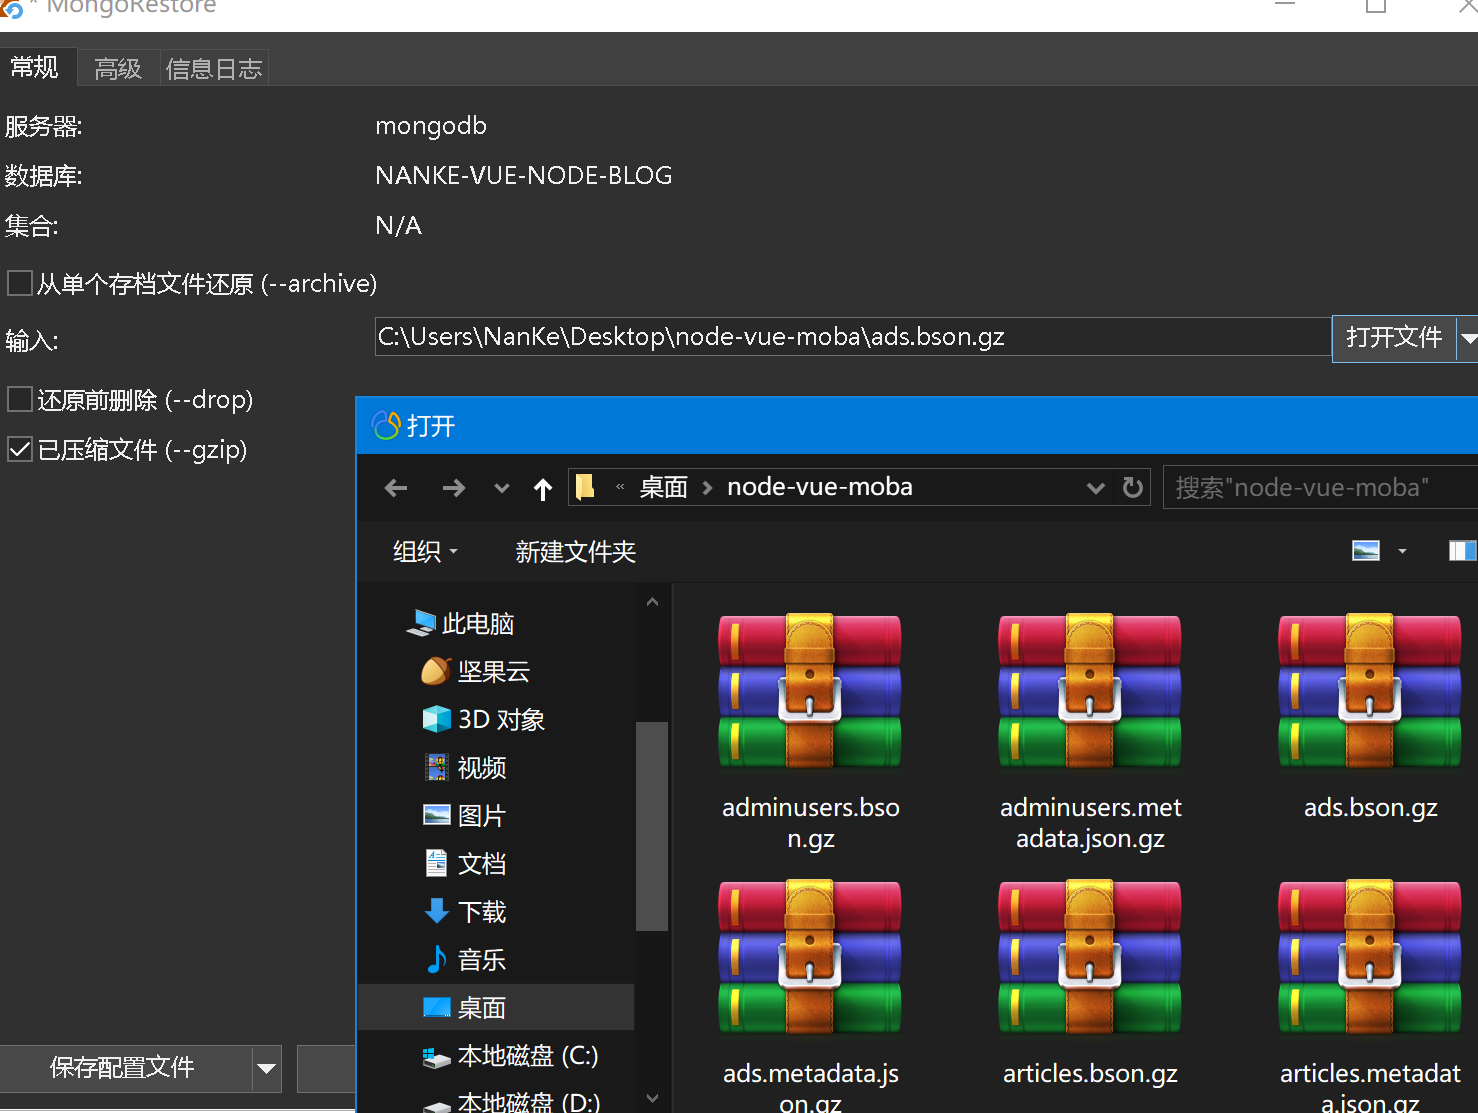Click the navigation pane scrollbar thumb
The image size is (1478, 1113).
coord(652,826)
